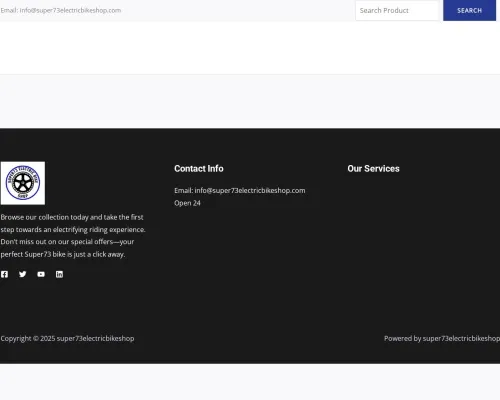
Task: Click the Super73 Electric Bike Shop footer logo
Action: click(x=23, y=183)
